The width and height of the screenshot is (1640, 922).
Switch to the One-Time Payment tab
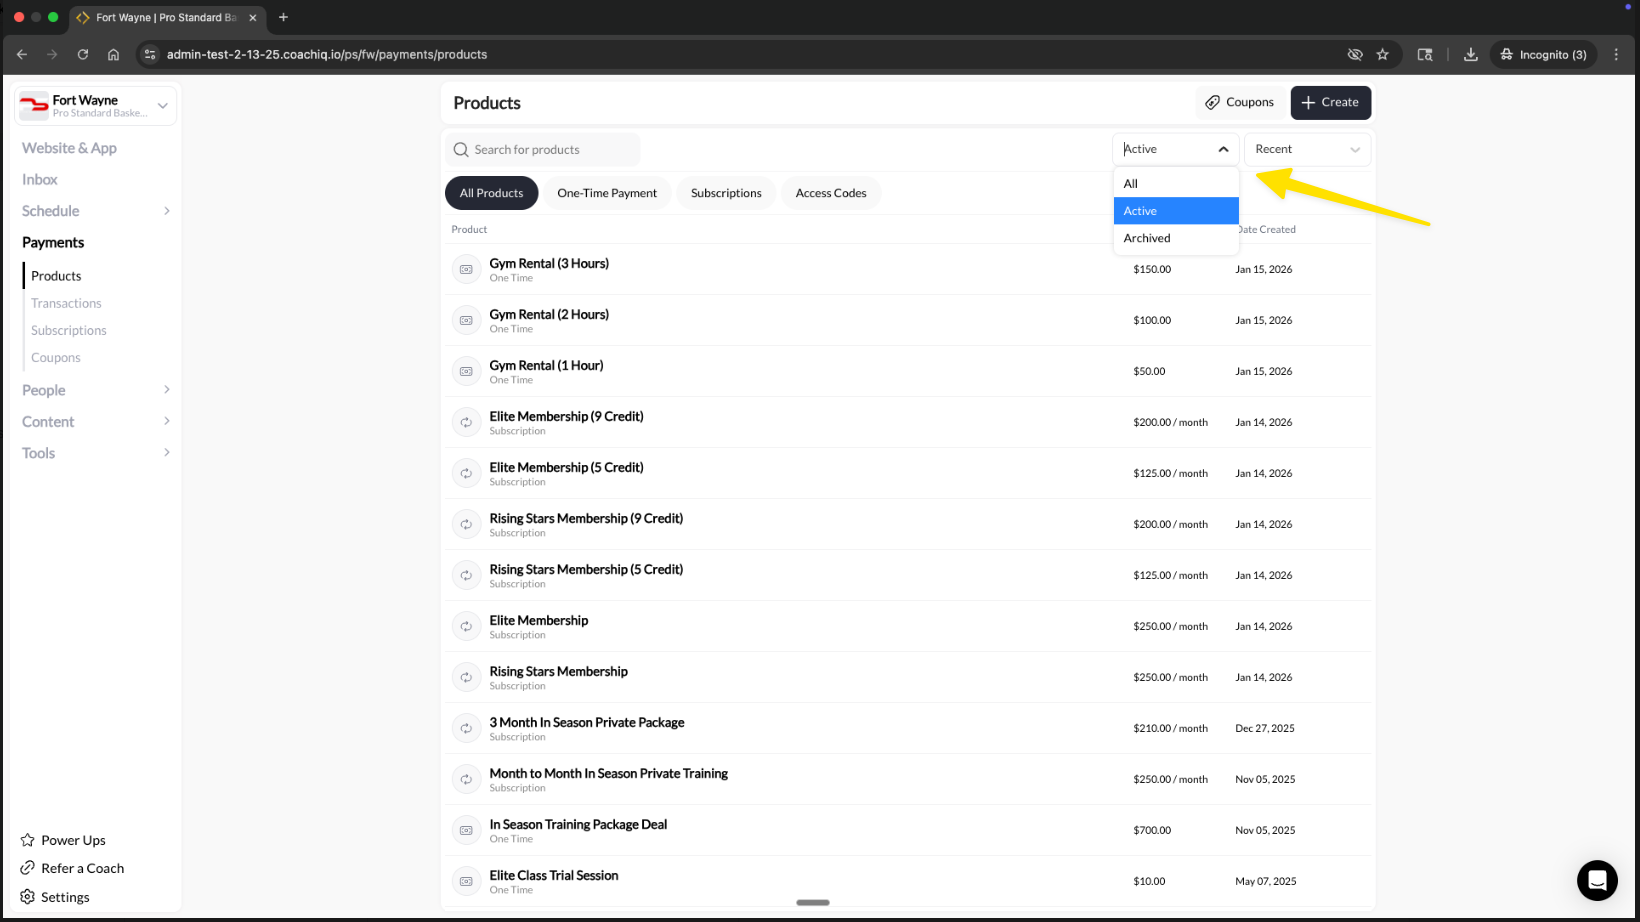coord(607,192)
